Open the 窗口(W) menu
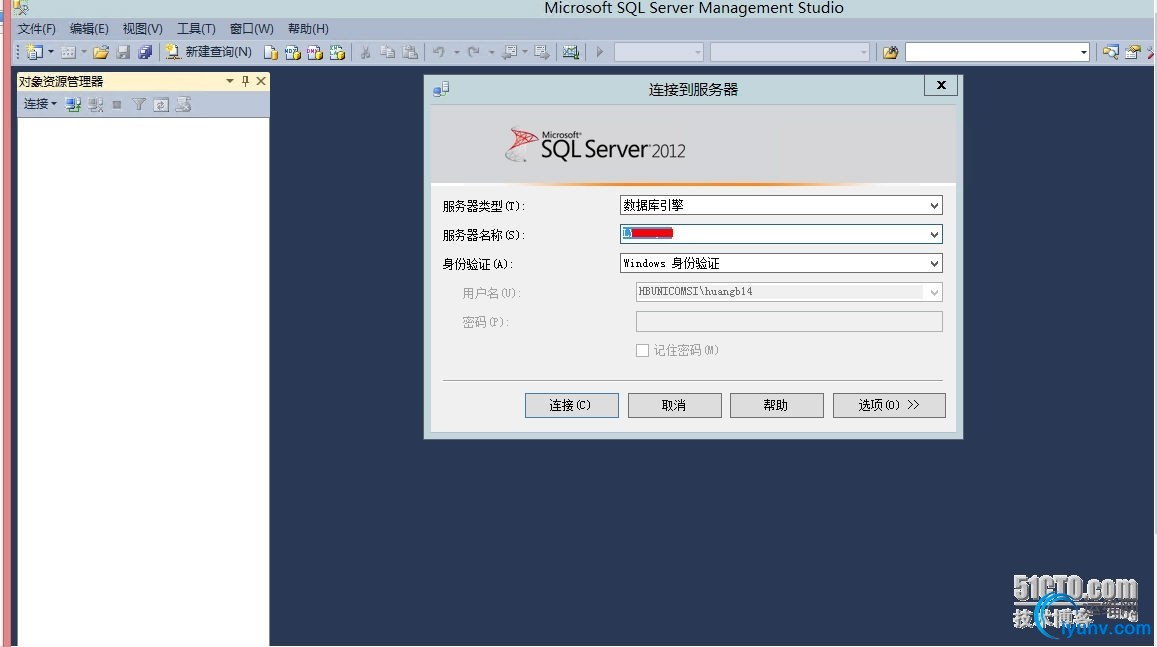Image resolution: width=1157 pixels, height=647 pixels. [252, 29]
